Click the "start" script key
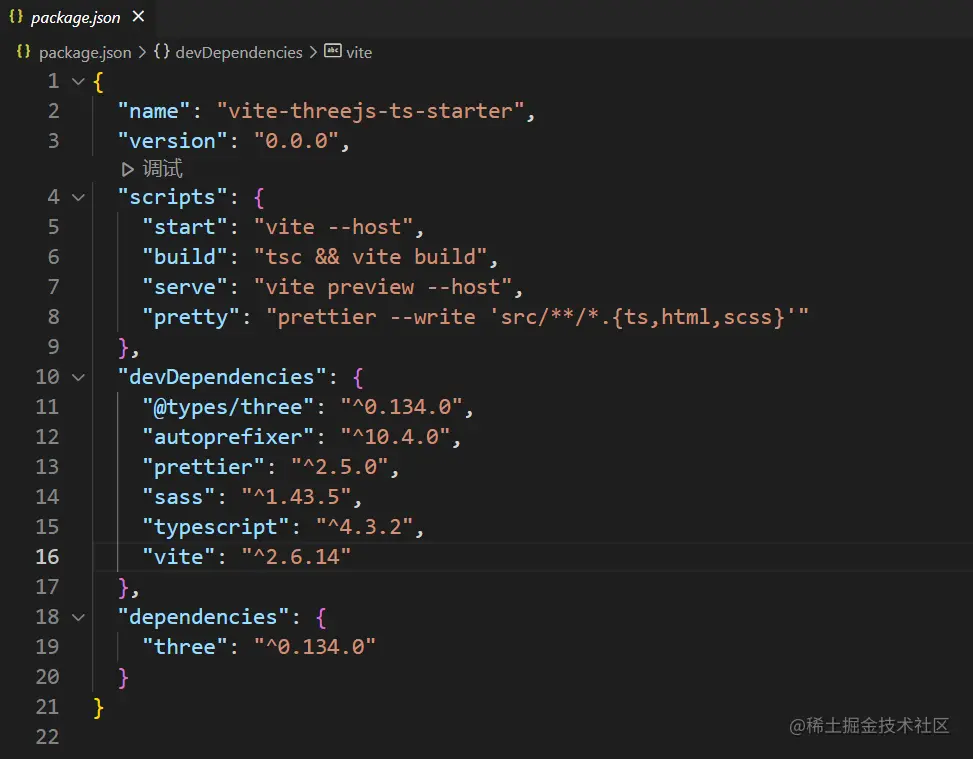The width and height of the screenshot is (973, 759). (x=185, y=227)
